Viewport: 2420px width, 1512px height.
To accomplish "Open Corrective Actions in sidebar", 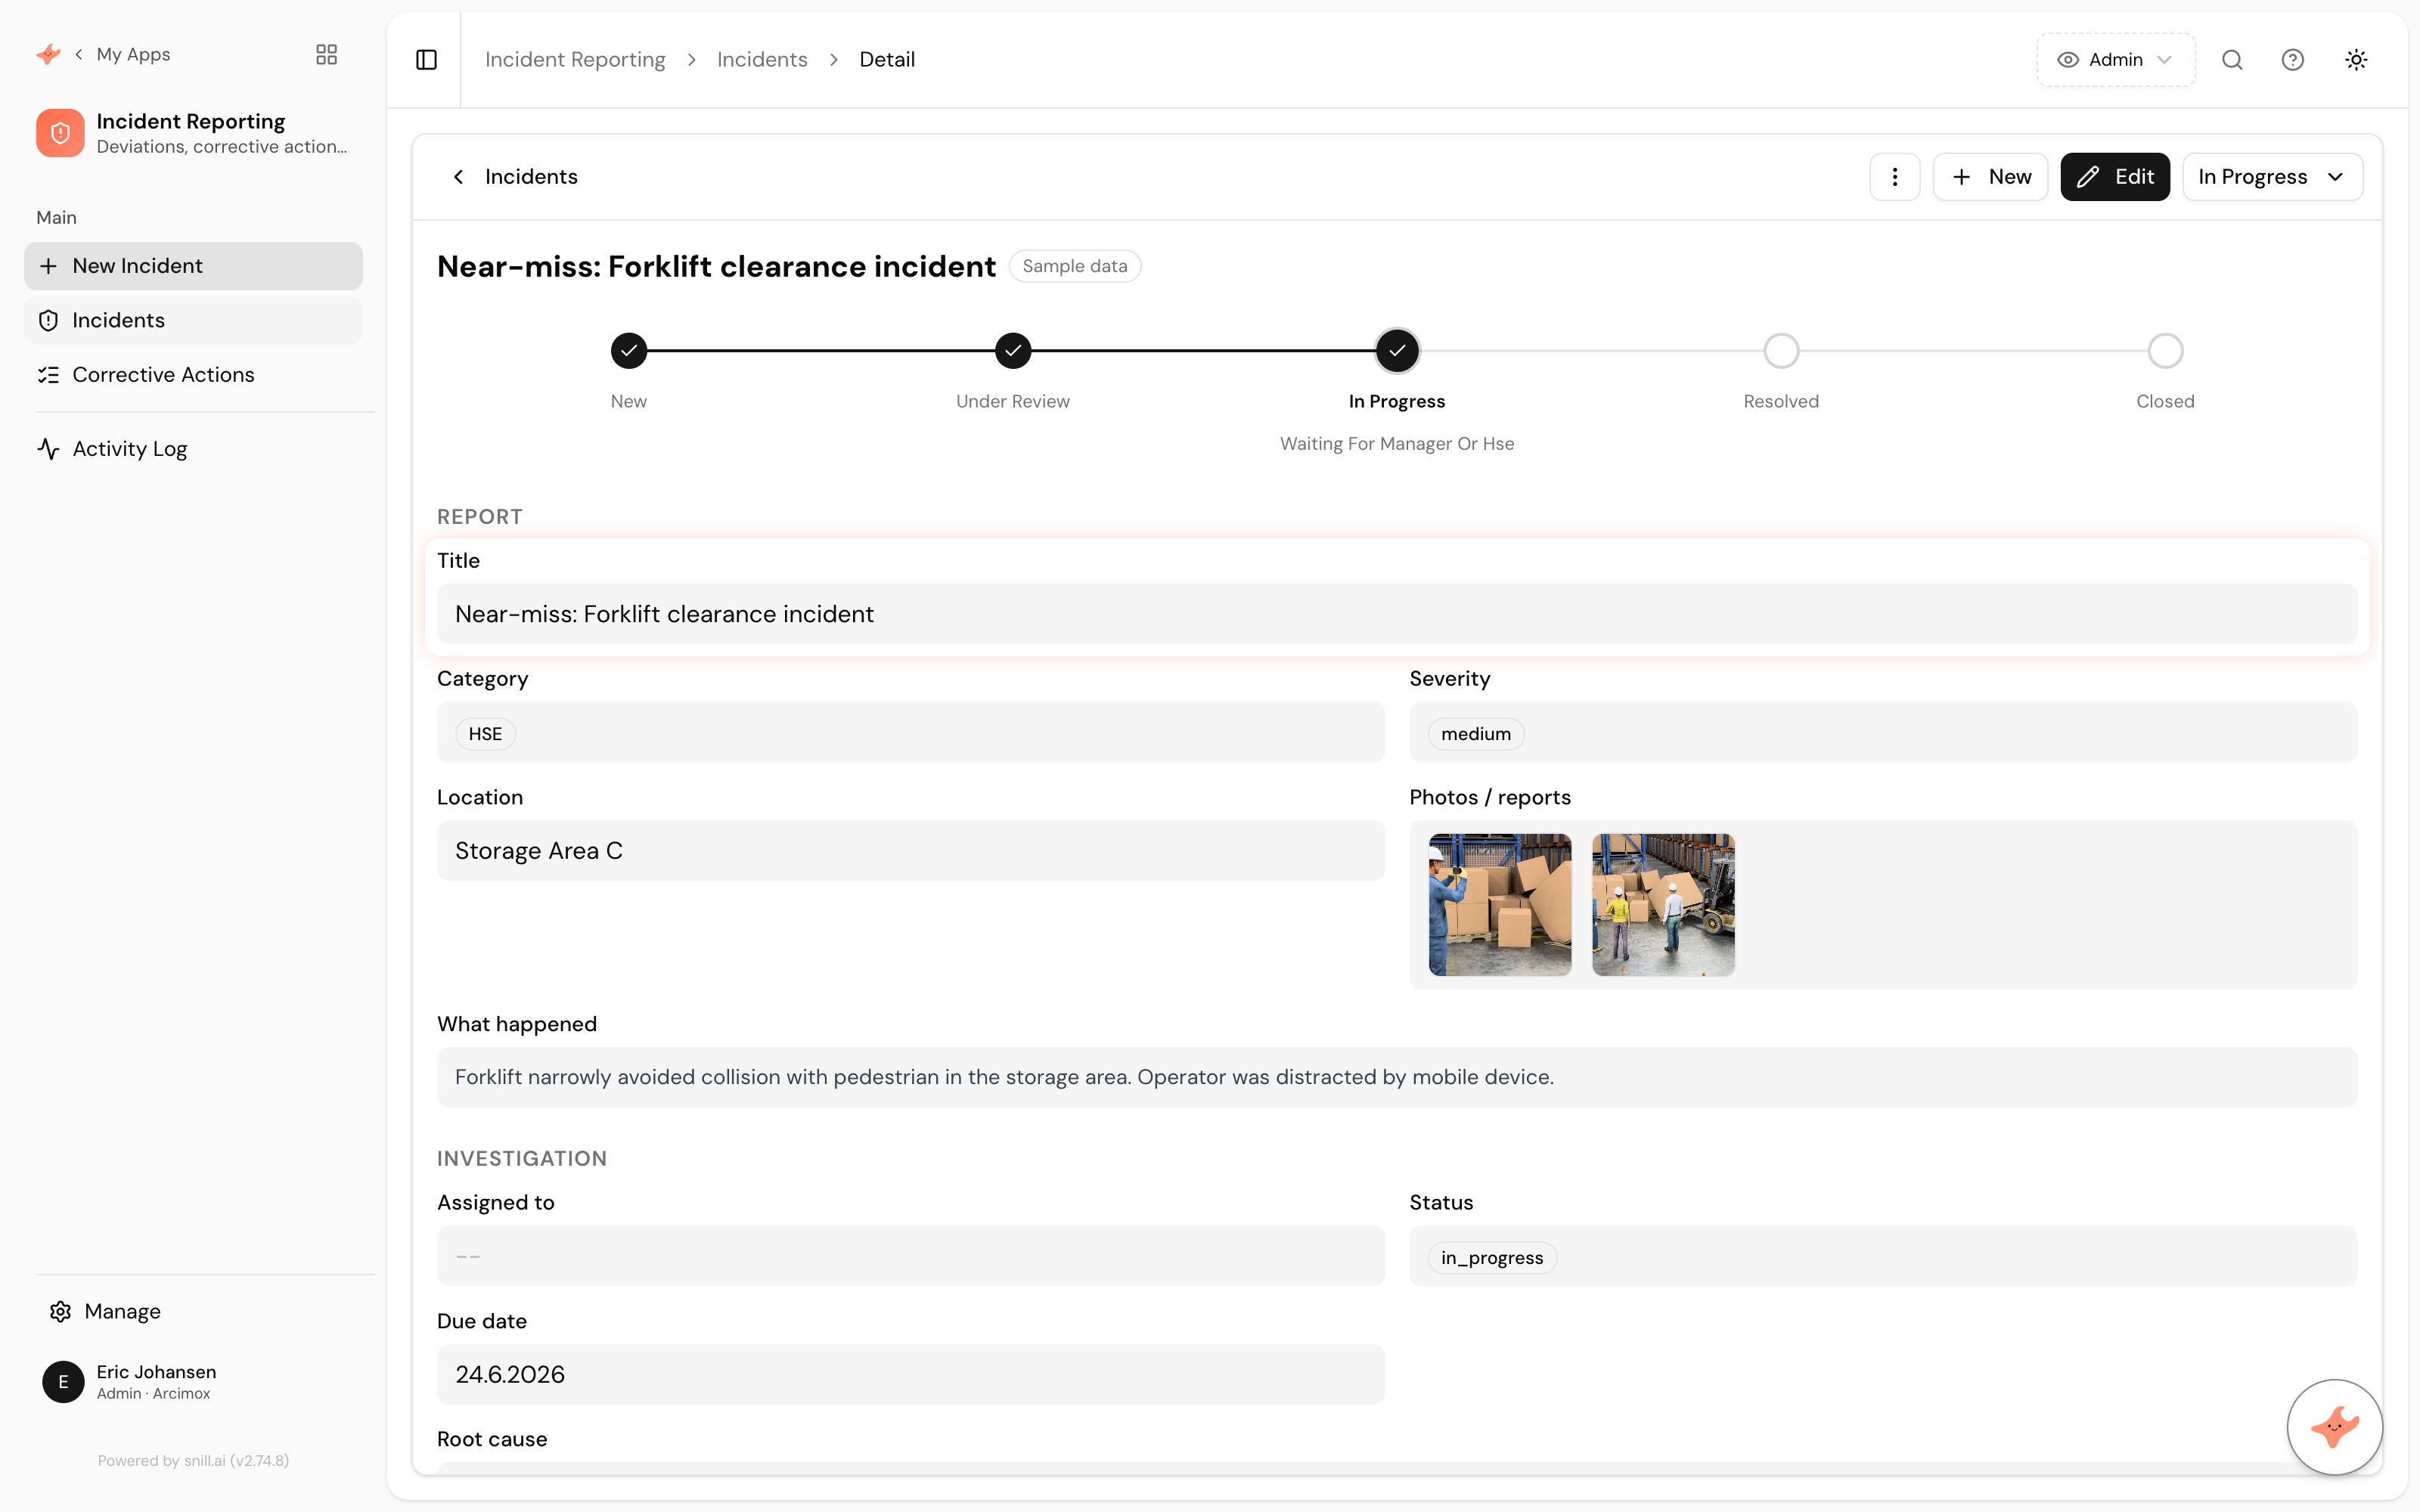I will pyautogui.click(x=193, y=374).
